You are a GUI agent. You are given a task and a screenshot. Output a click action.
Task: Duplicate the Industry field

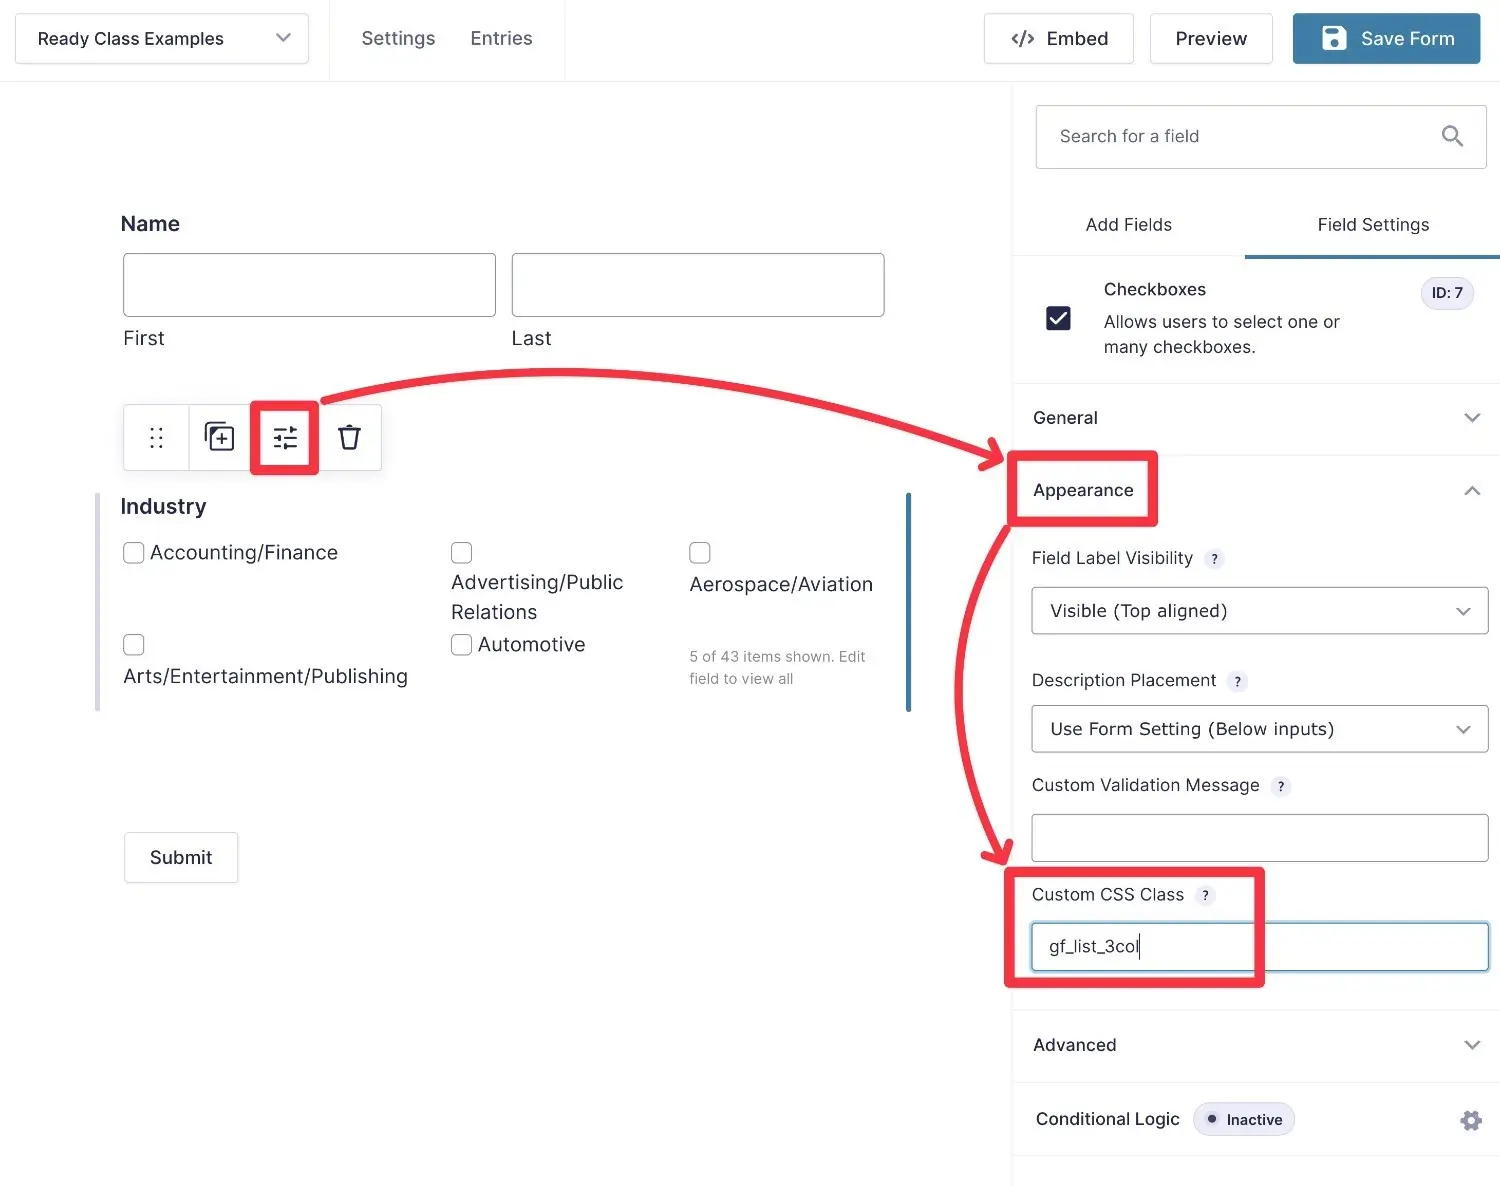[x=219, y=437]
